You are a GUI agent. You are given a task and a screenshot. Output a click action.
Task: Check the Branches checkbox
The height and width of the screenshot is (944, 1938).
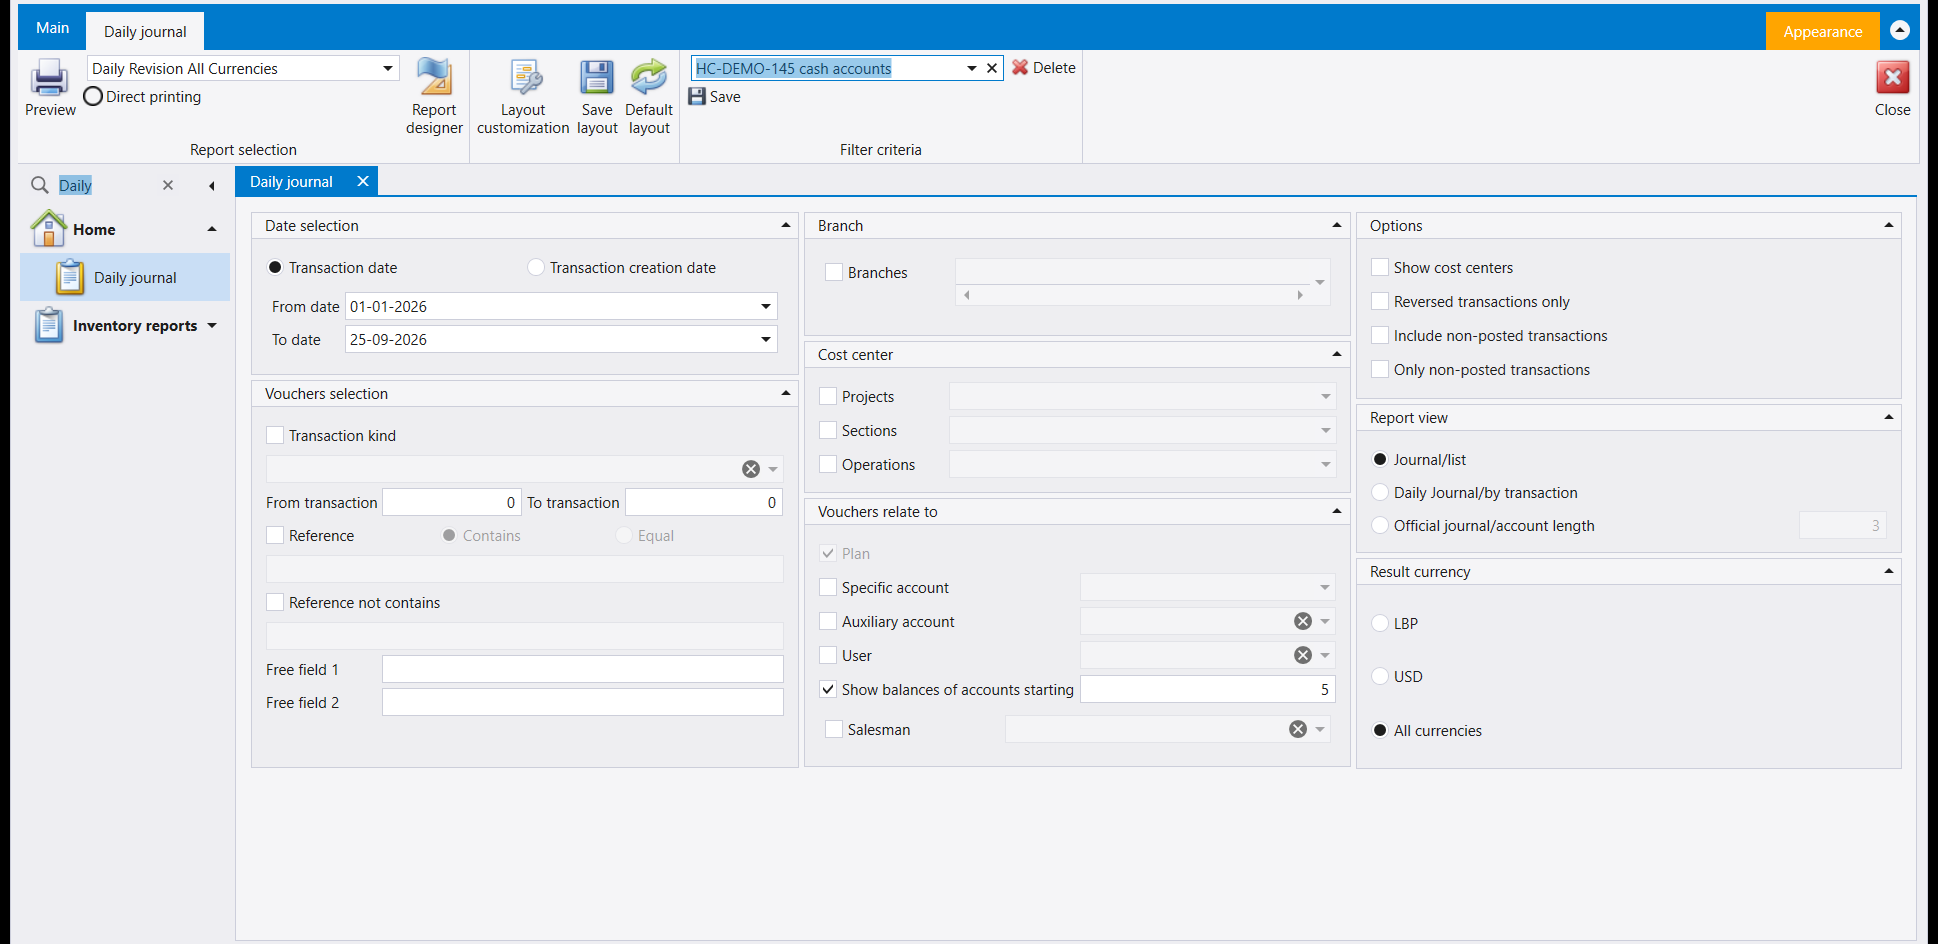click(x=834, y=272)
